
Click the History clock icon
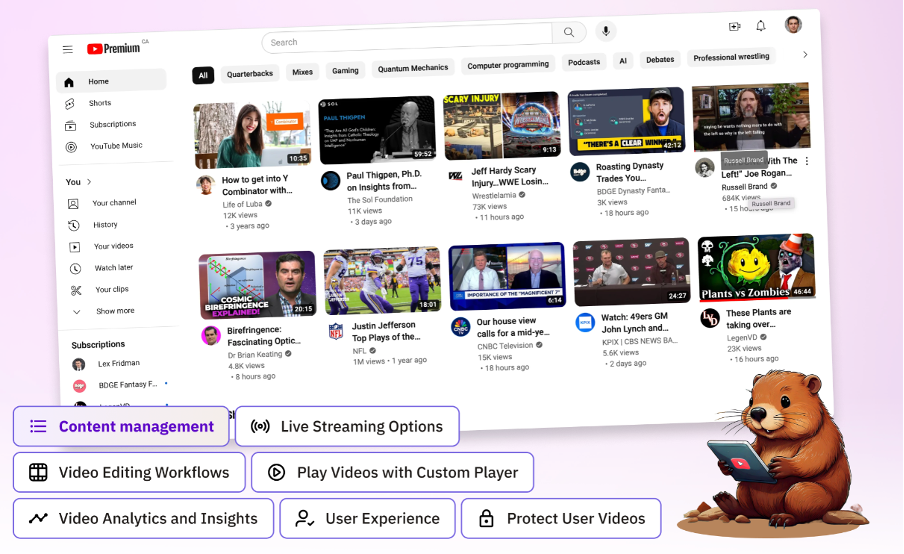[x=74, y=225]
